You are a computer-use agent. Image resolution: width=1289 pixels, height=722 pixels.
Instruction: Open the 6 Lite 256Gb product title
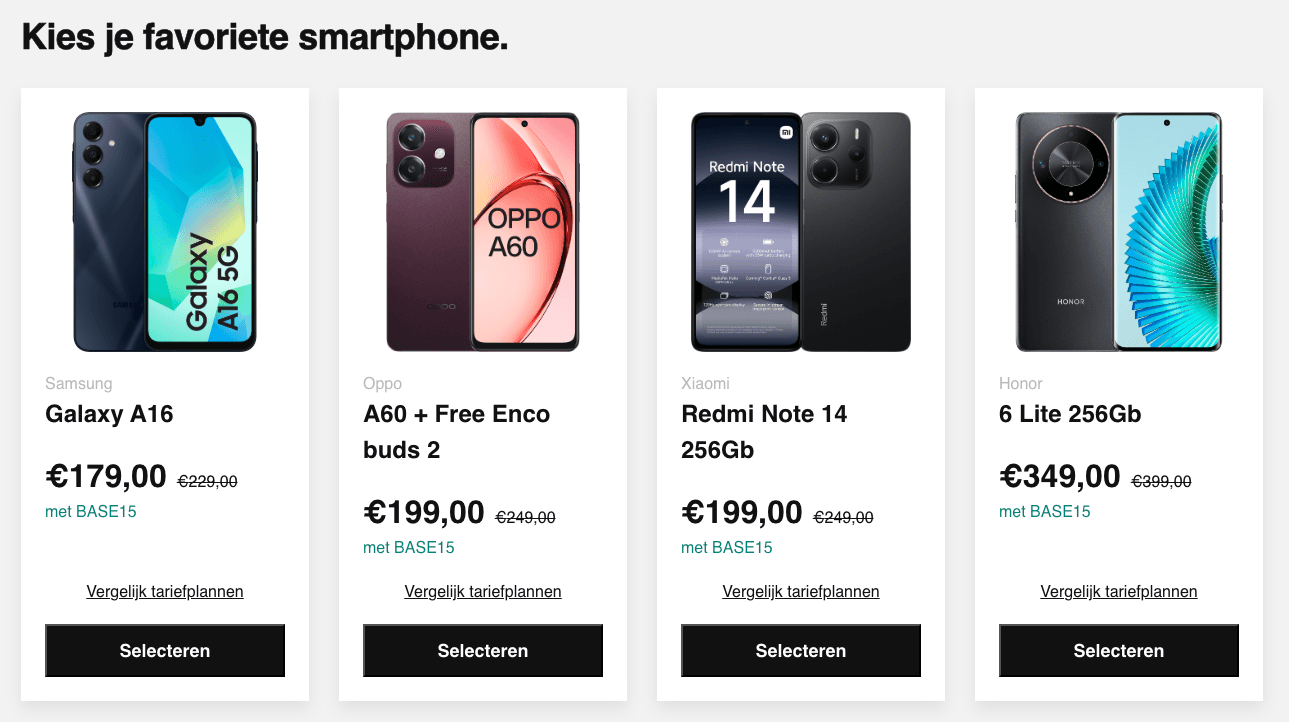coord(1070,414)
